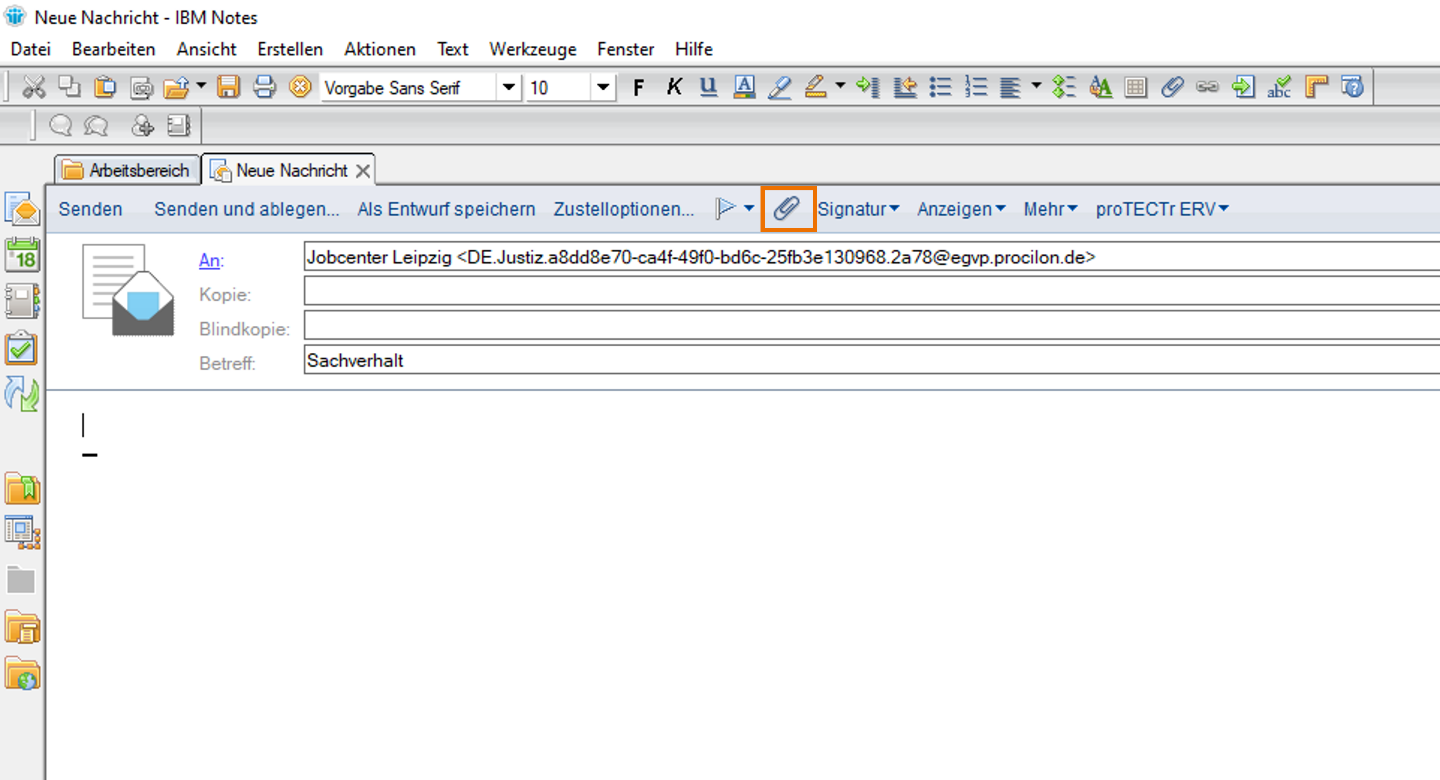Expand the proTECTr ERV dropdown
The height and width of the screenshot is (780, 1440).
coord(1162,209)
